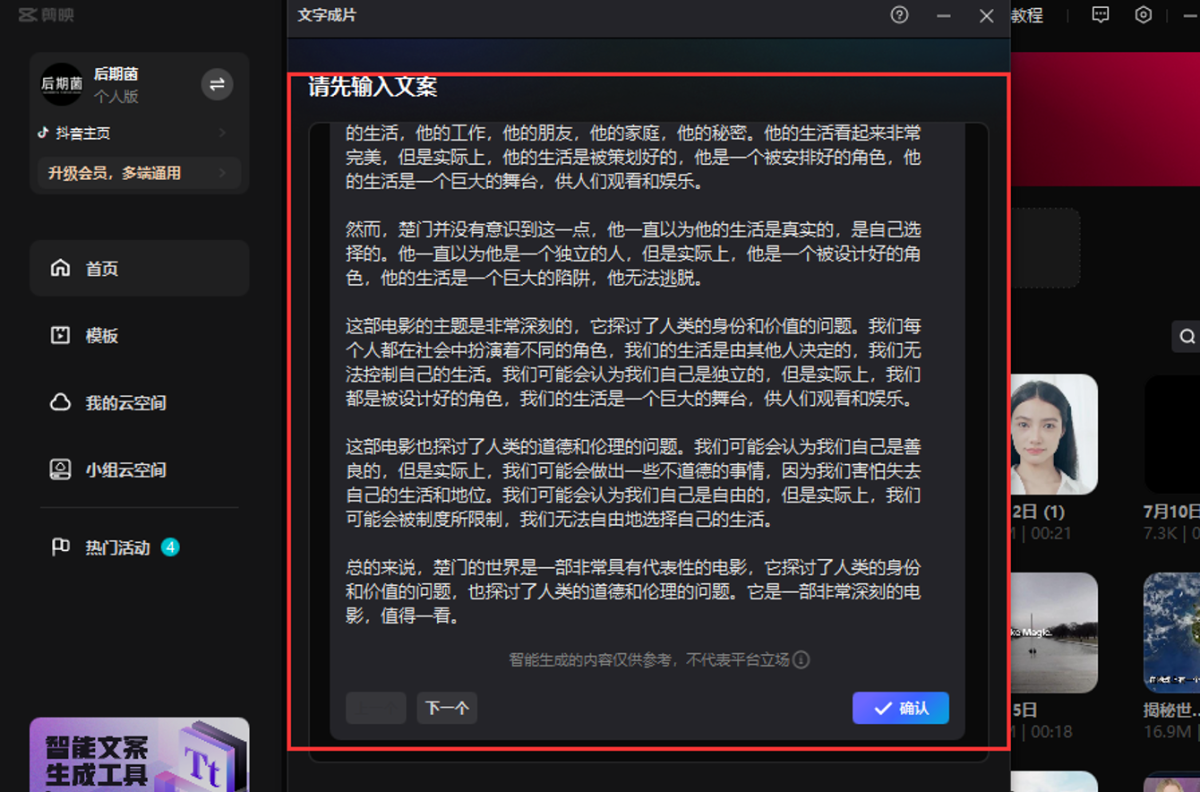The width and height of the screenshot is (1200, 792).
Task: Select the 模板 templates icon in the sidebar
Action: 63,335
